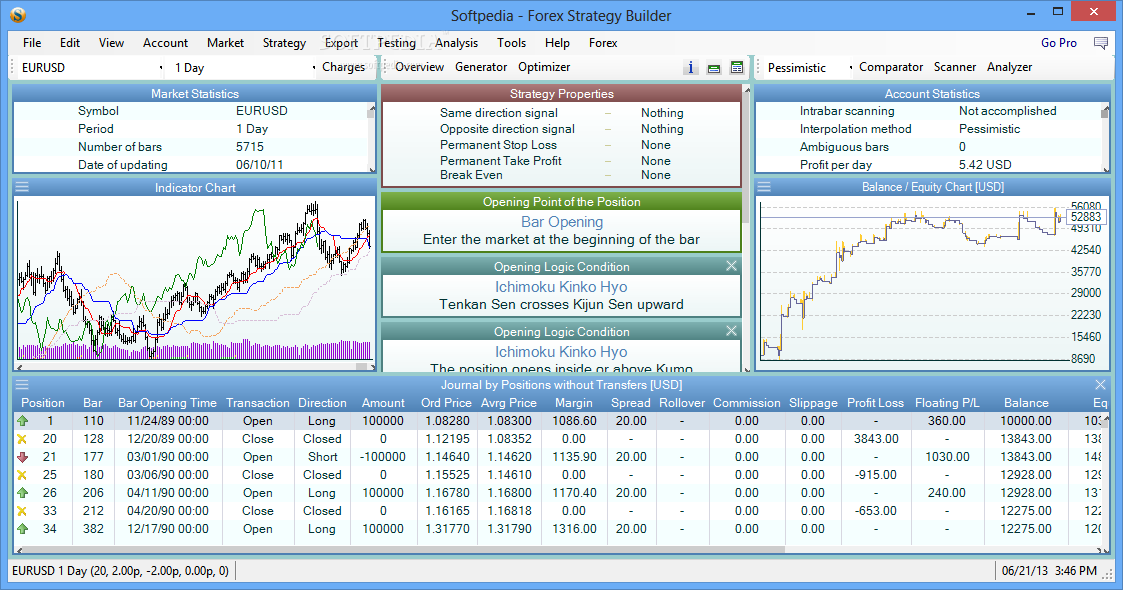Open the Analysis menu
The height and width of the screenshot is (590, 1123).
pyautogui.click(x=456, y=43)
